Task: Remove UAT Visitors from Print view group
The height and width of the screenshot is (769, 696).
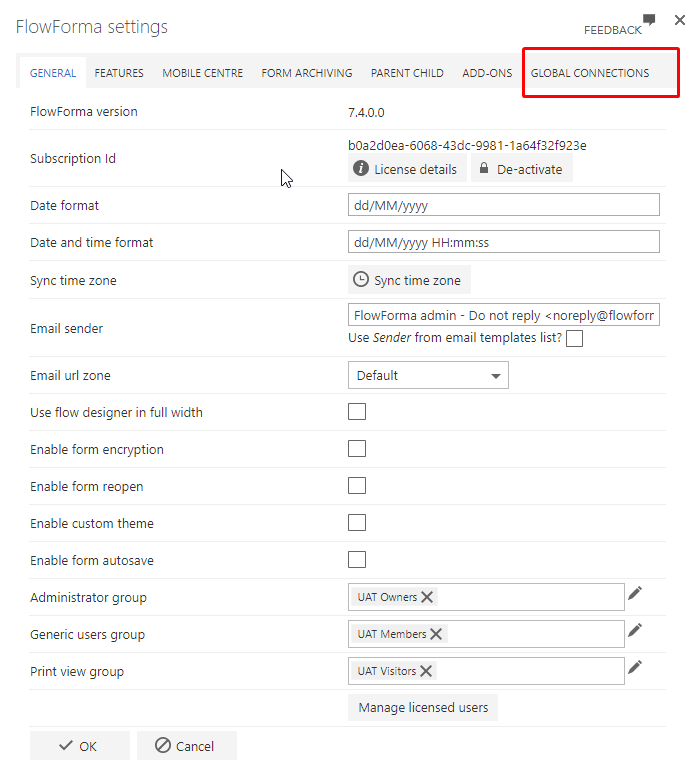Action: [x=426, y=671]
